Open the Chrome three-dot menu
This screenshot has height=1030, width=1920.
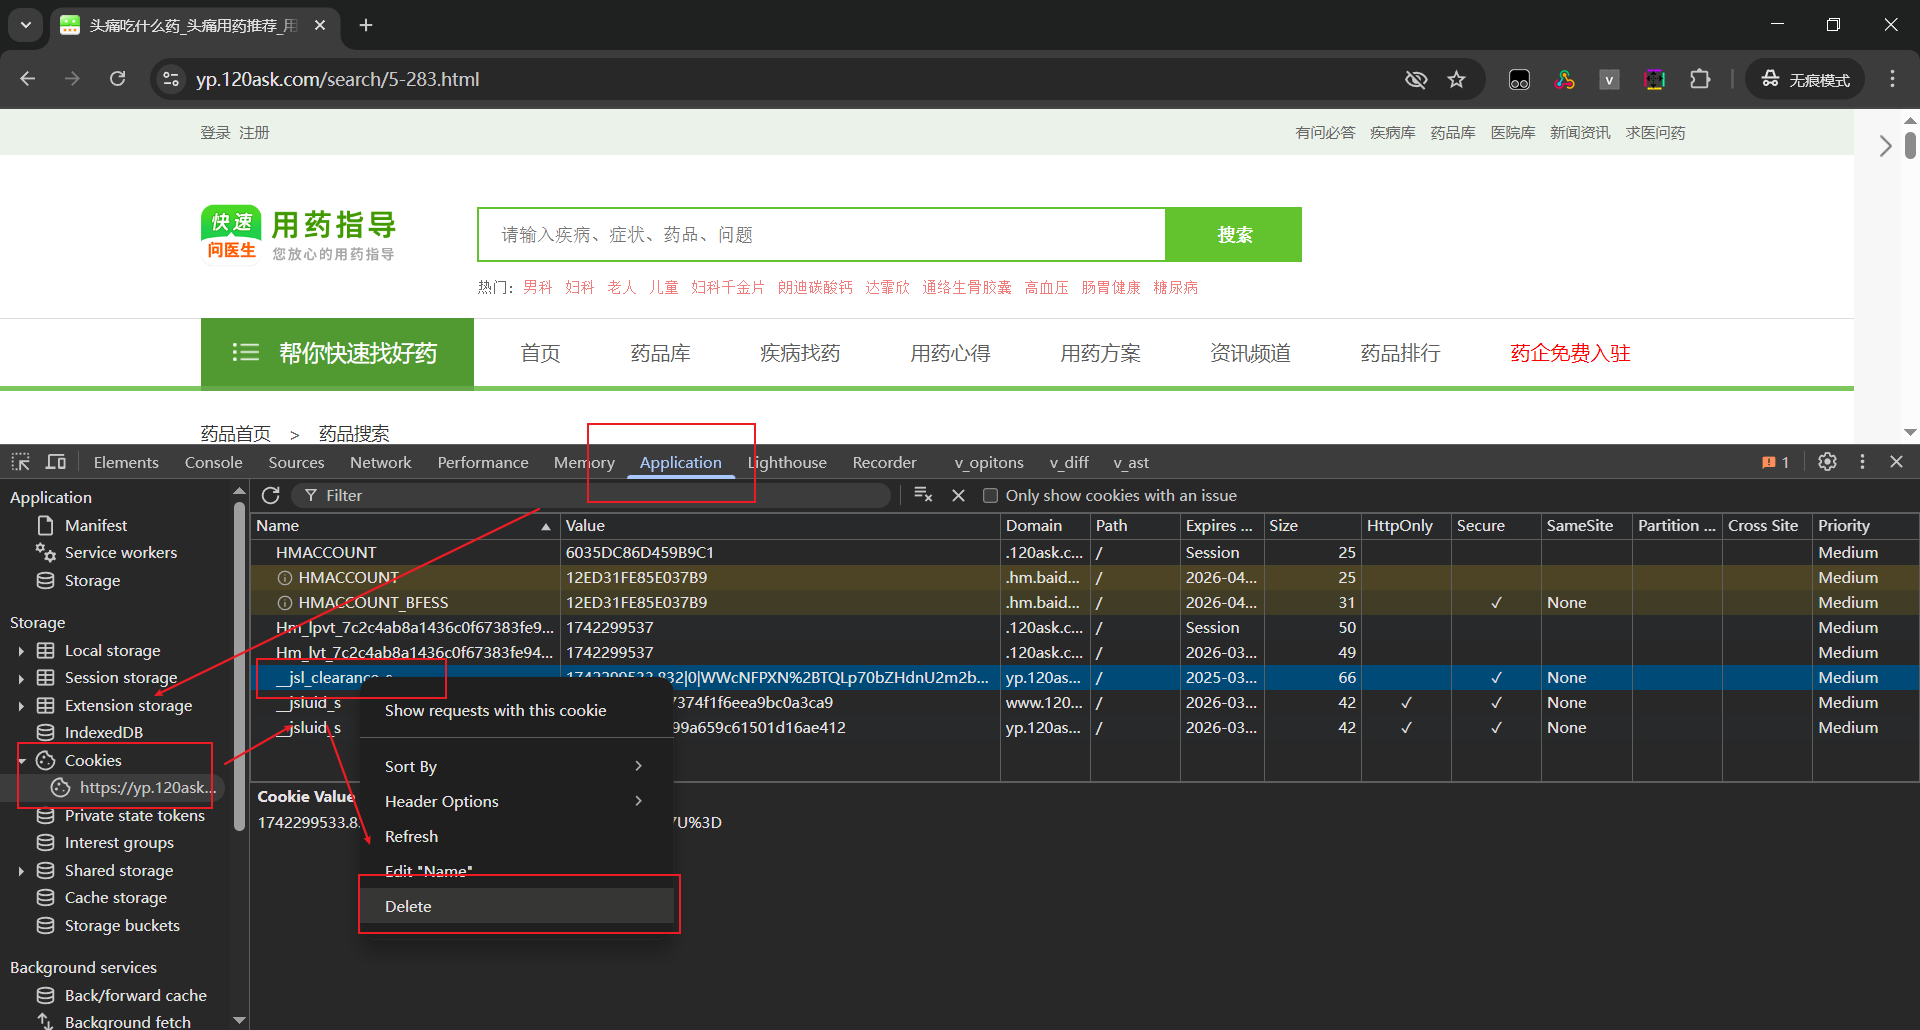coord(1892,79)
